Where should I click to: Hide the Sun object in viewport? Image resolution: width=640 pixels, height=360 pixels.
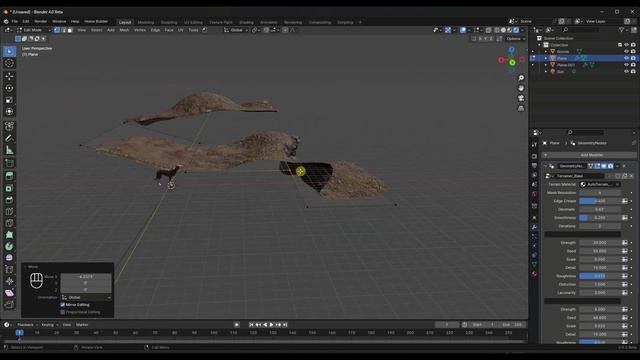coord(627,71)
